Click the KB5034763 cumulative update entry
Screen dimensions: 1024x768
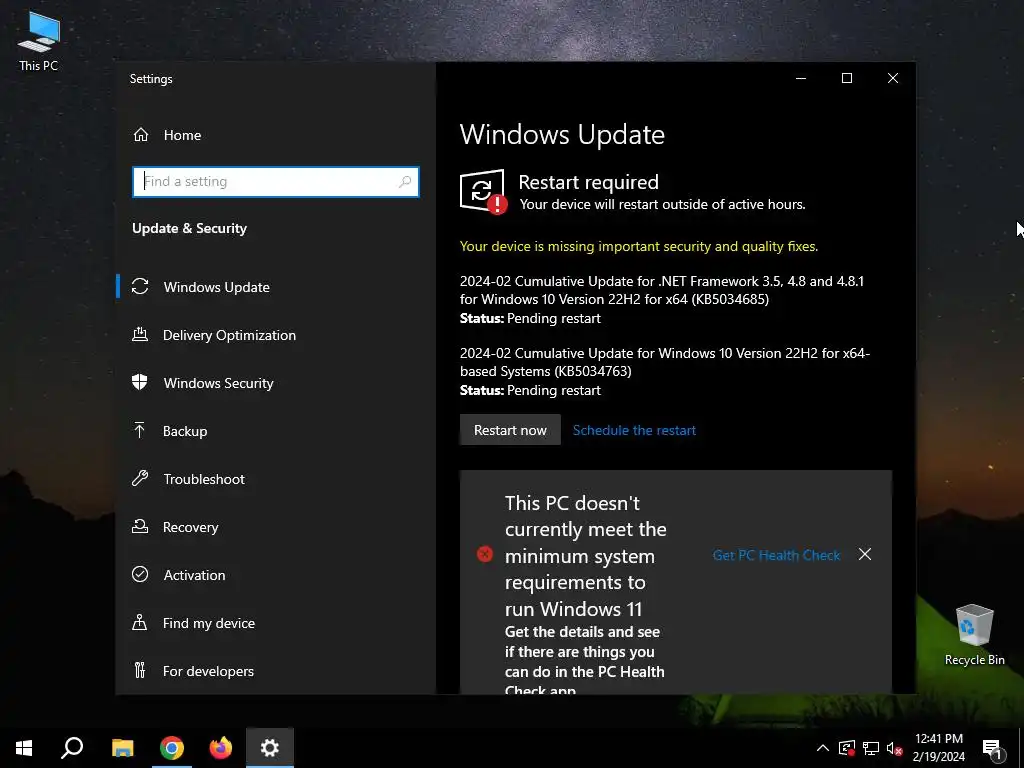click(x=665, y=371)
